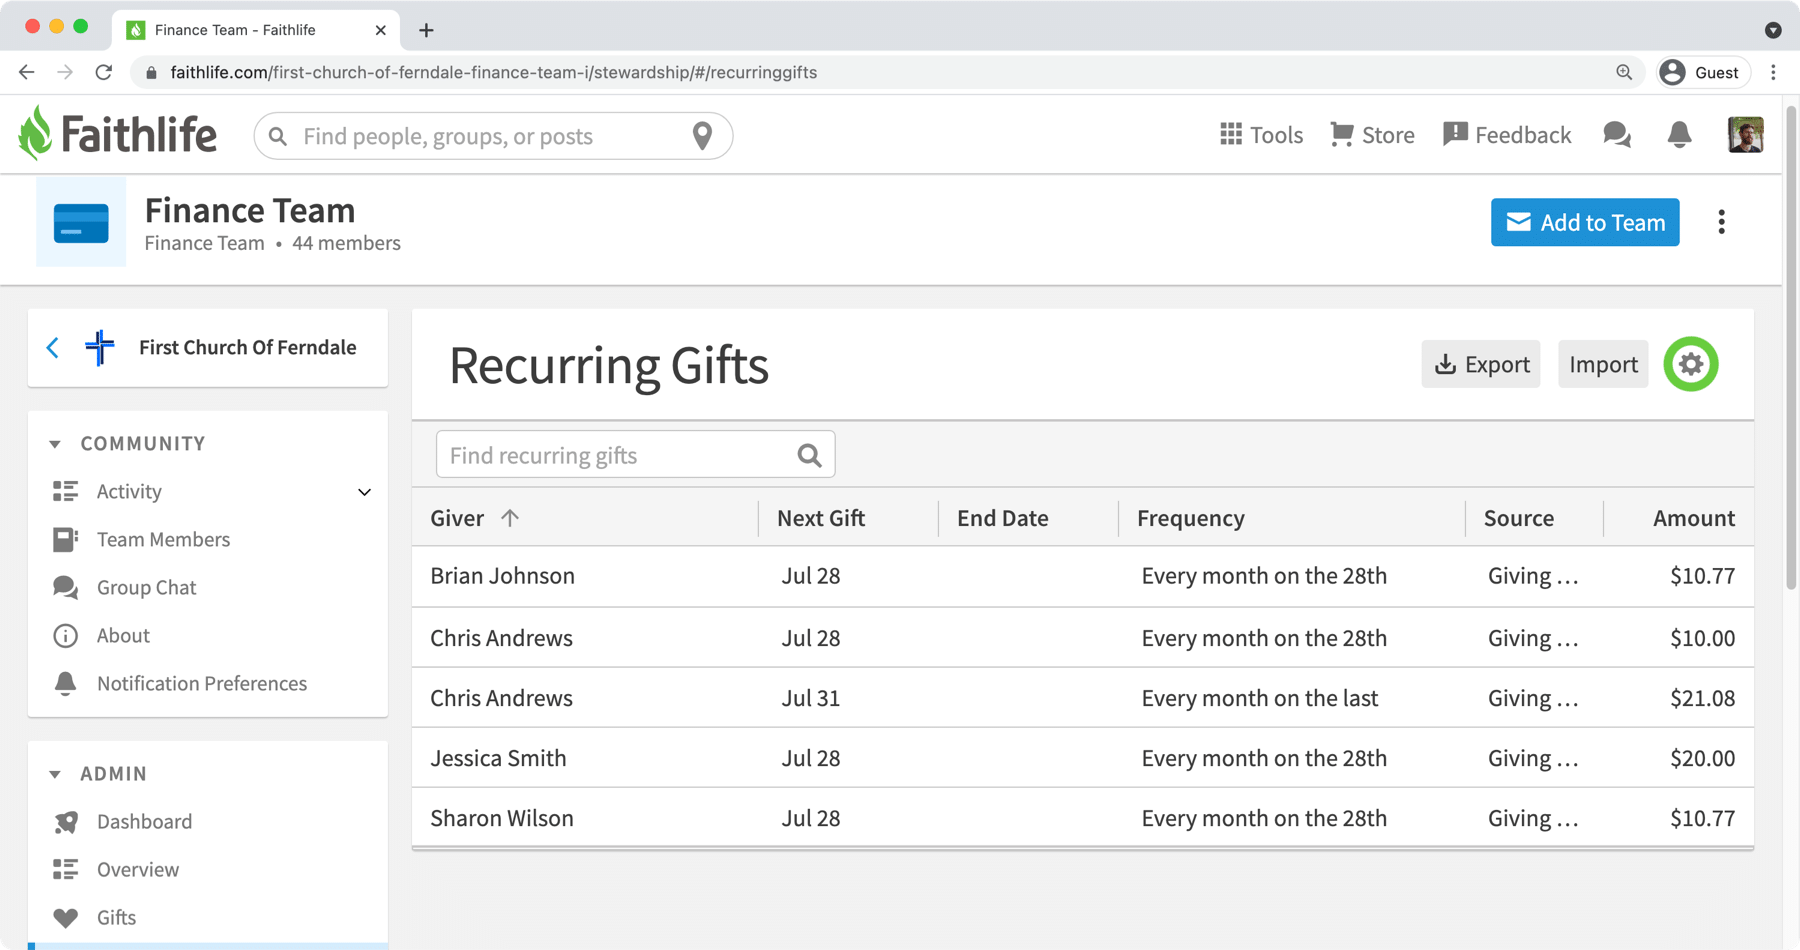Select Chris Andrews $10.00 gift
1800x950 pixels.
pos(1082,638)
